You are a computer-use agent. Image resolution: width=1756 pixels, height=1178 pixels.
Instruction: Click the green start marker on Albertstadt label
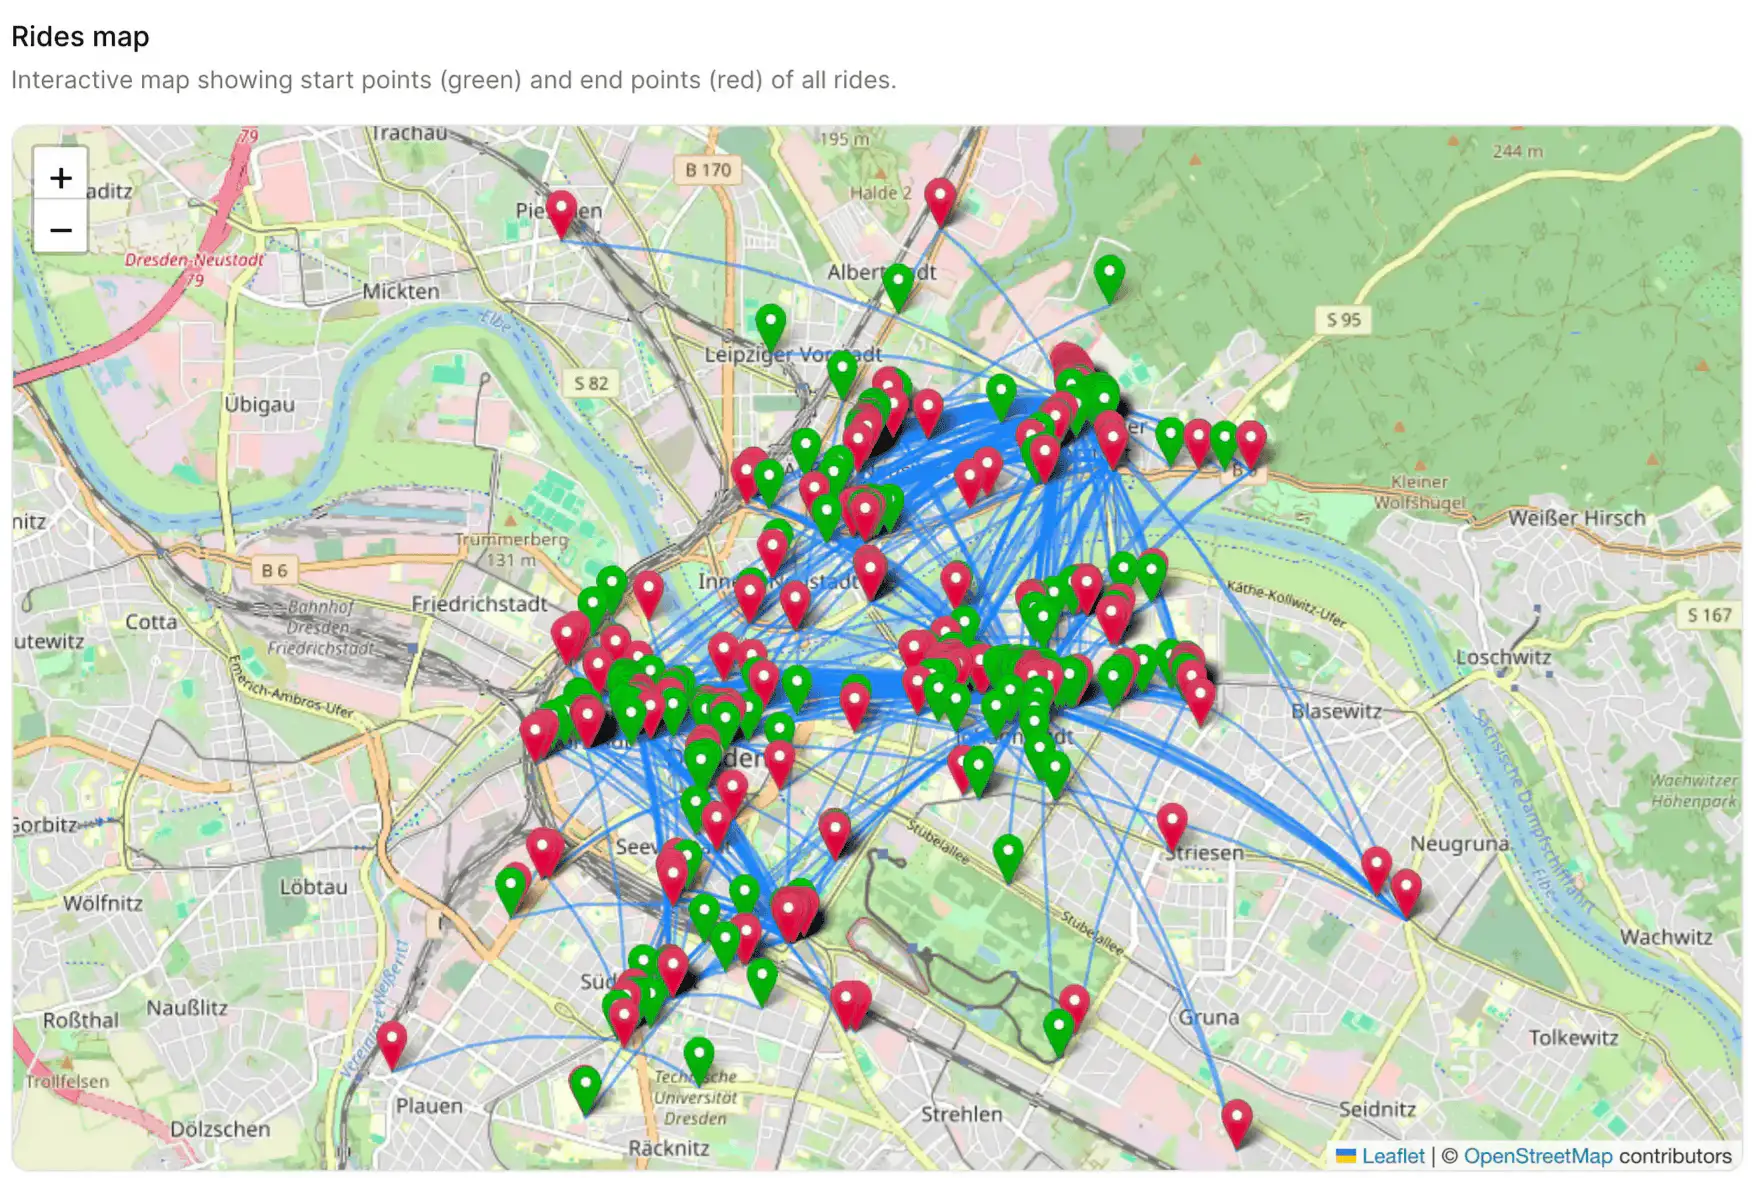(898, 285)
